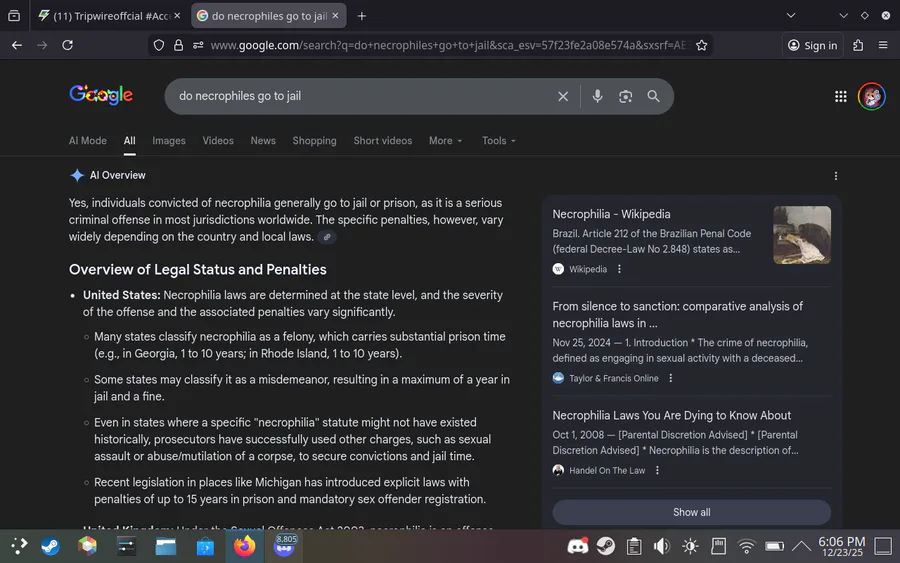
Task: Open Necrophilia Laws You Are Dying link
Action: coord(672,416)
